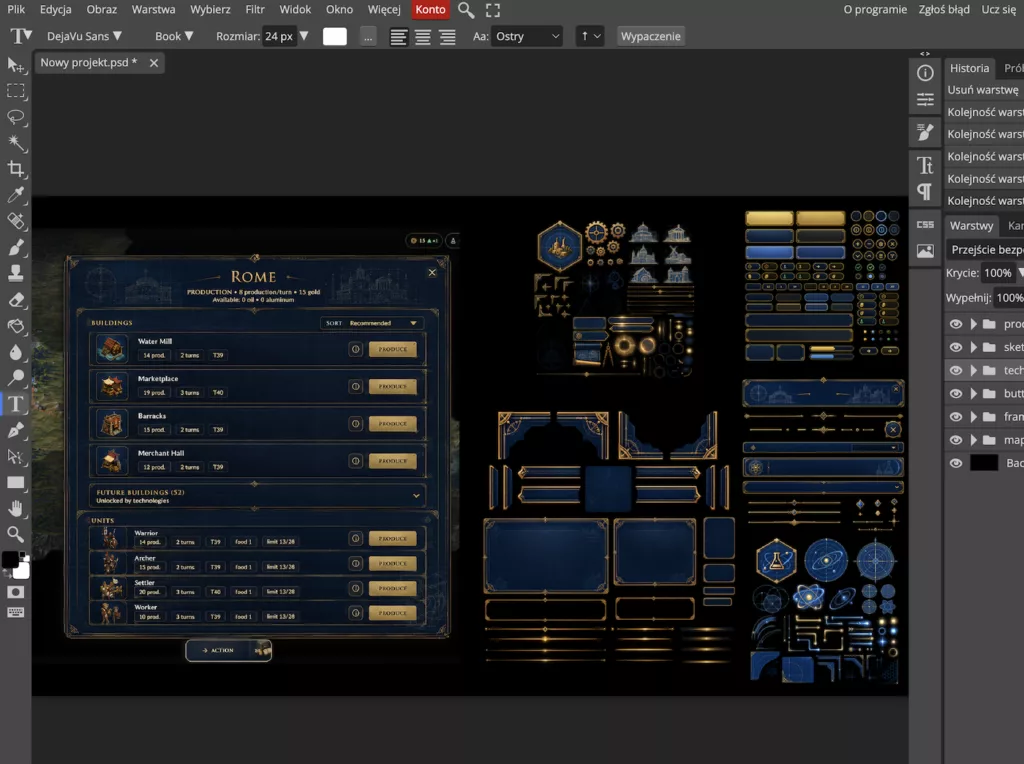Select the Type tool in toolbar

point(16,404)
